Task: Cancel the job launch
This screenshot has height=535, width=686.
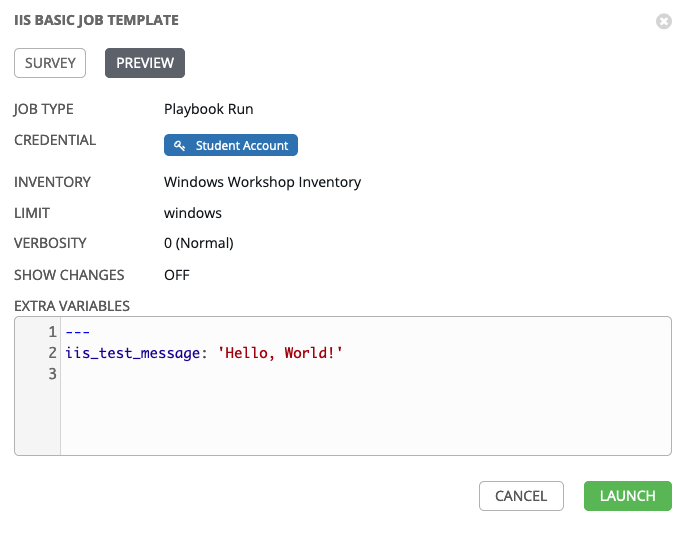Action: pos(521,496)
